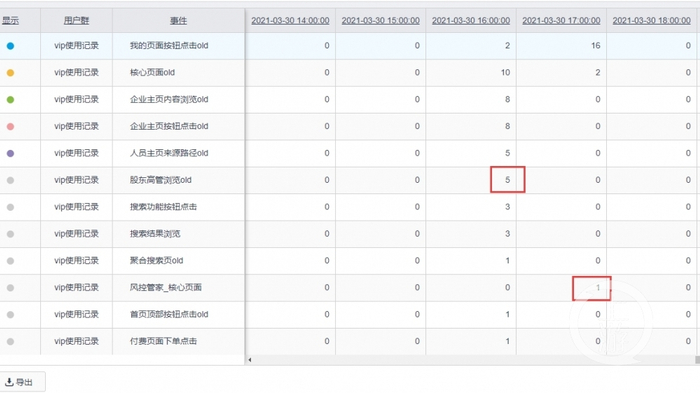
Task: Click value 8 in 企业主页内容浏览old row
Action: click(x=508, y=100)
